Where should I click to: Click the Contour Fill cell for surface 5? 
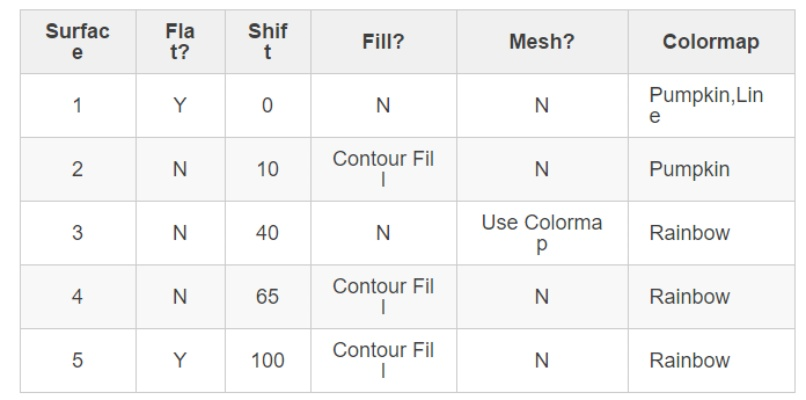point(383,360)
